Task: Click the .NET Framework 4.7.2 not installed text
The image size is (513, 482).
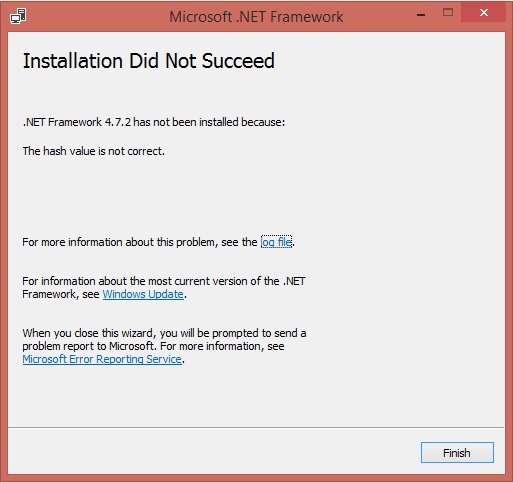Action: pyautogui.click(x=154, y=122)
